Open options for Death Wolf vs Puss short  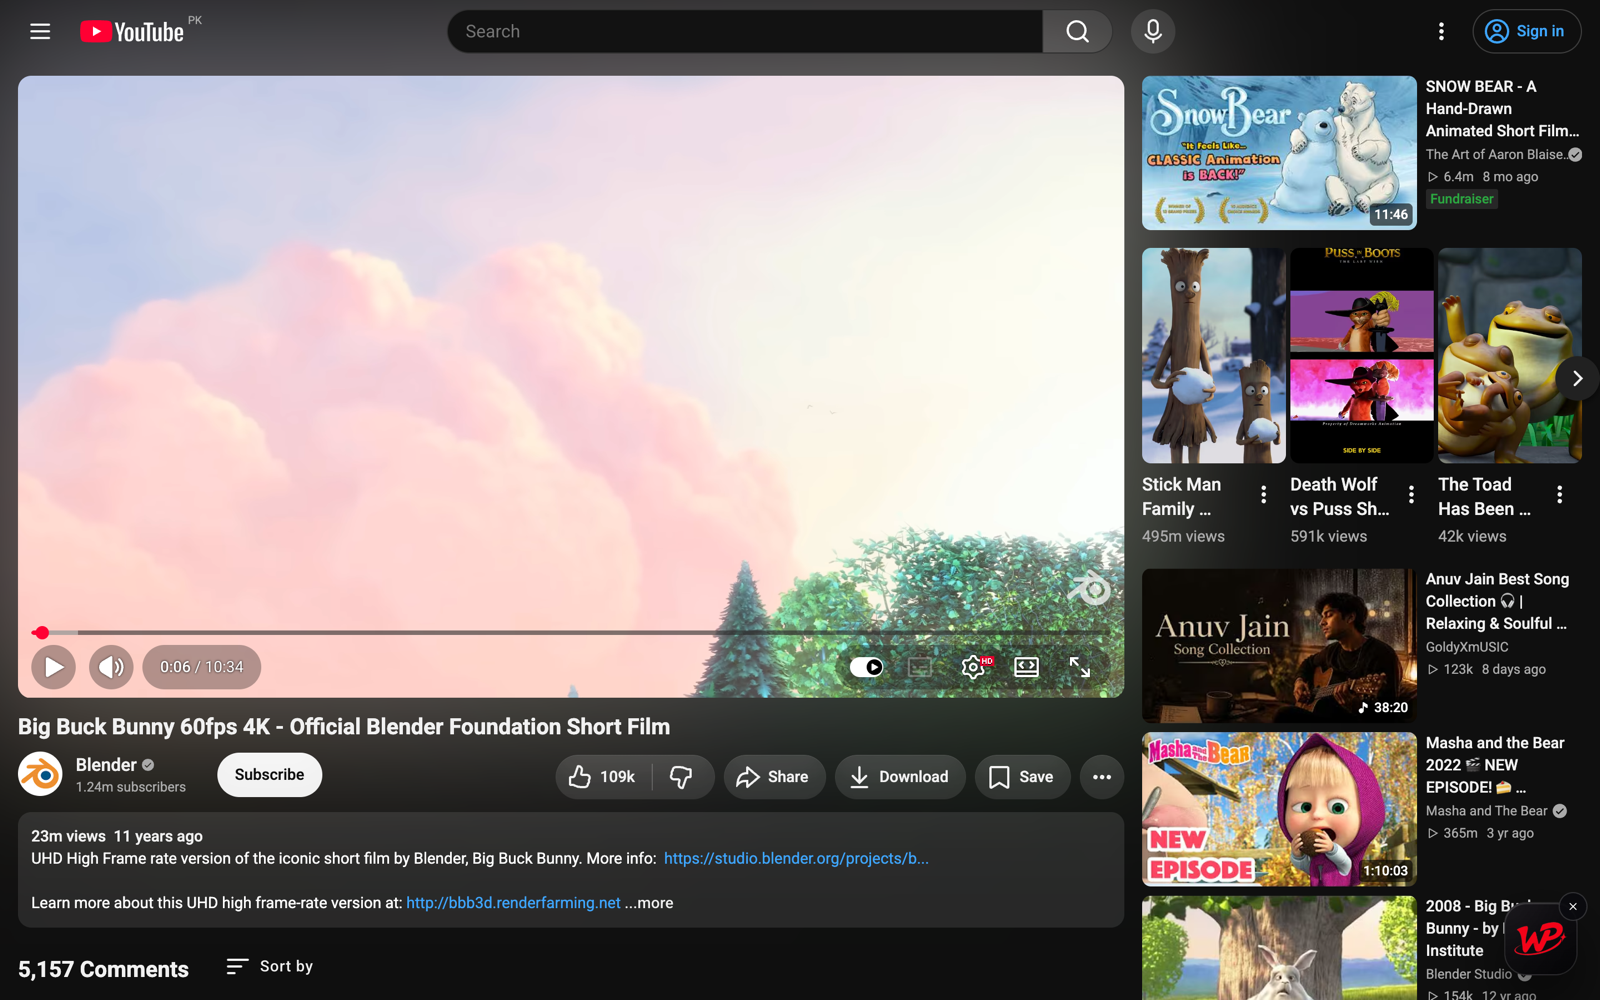pyautogui.click(x=1411, y=494)
